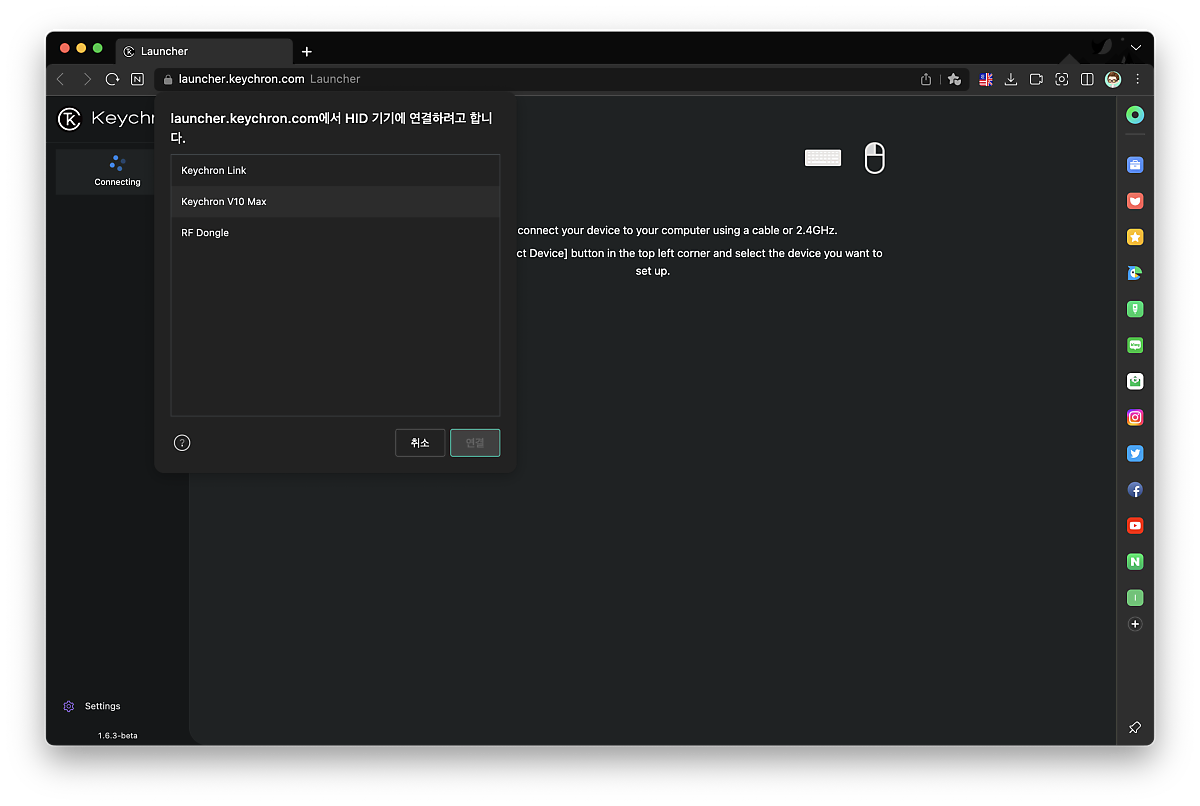The height and width of the screenshot is (806, 1200).
Task: Open Facebook in the sidebar
Action: pos(1135,490)
